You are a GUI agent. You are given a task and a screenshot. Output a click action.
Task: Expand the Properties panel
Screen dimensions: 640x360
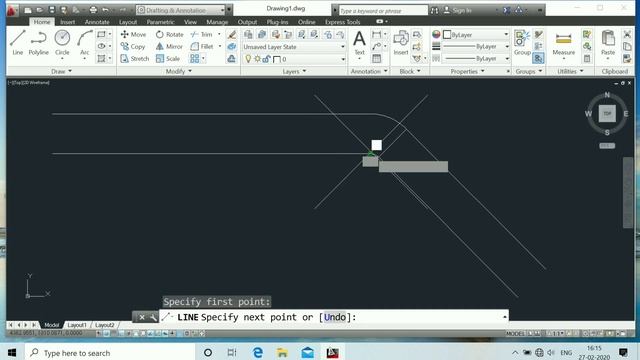[467, 71]
